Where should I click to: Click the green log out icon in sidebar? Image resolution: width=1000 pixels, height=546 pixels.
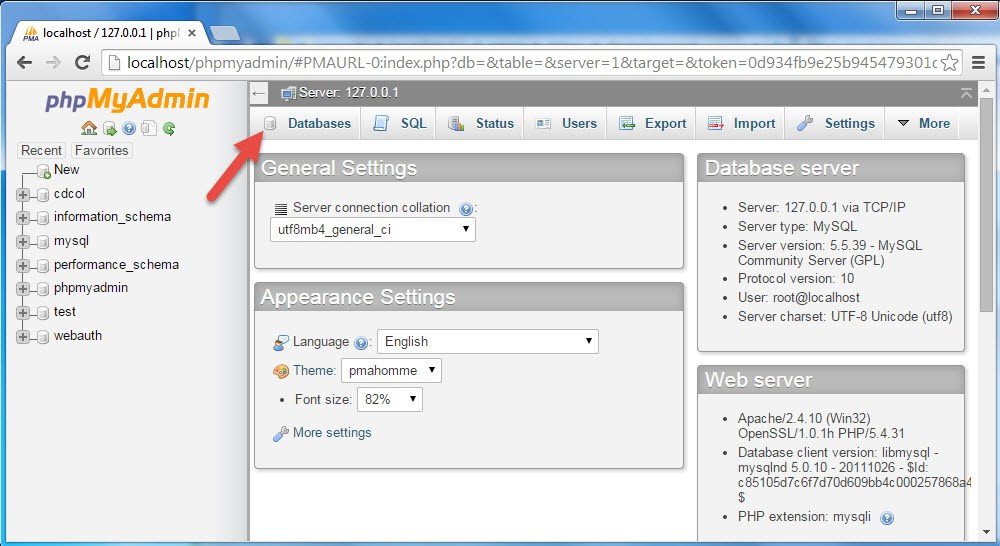[x=109, y=128]
